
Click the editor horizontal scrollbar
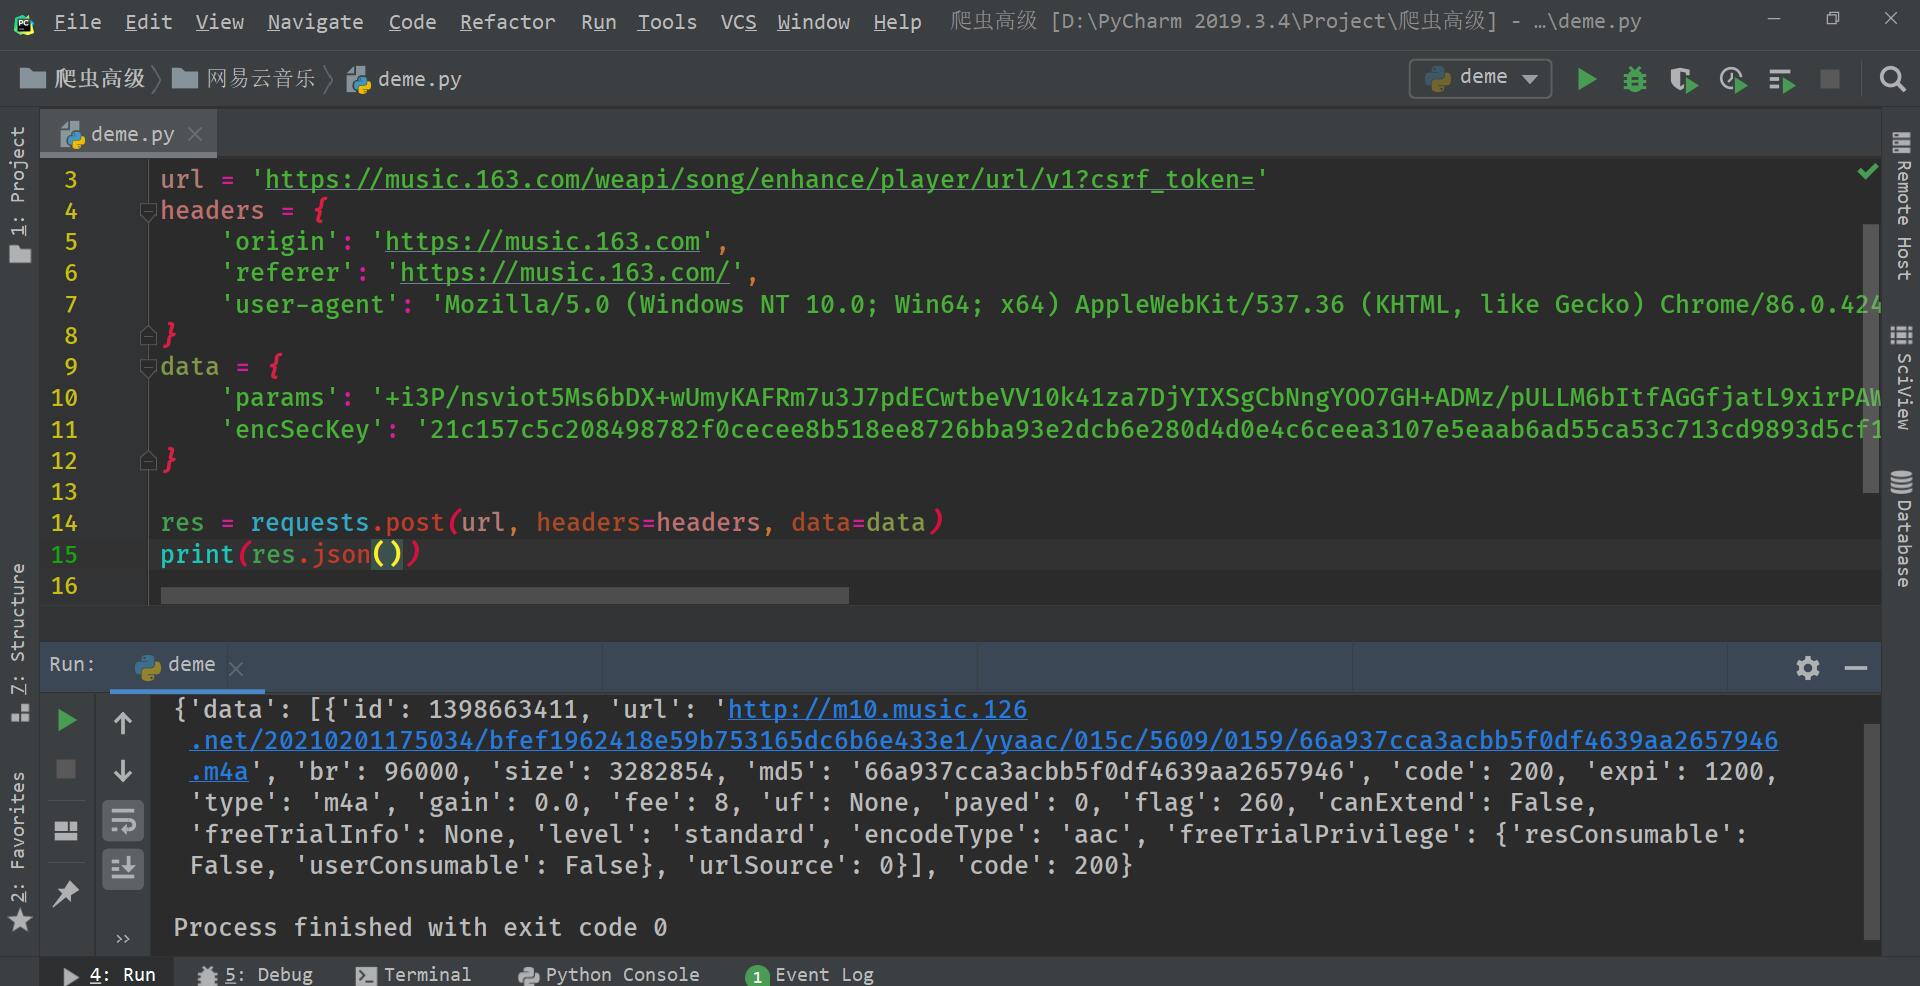pos(505,595)
